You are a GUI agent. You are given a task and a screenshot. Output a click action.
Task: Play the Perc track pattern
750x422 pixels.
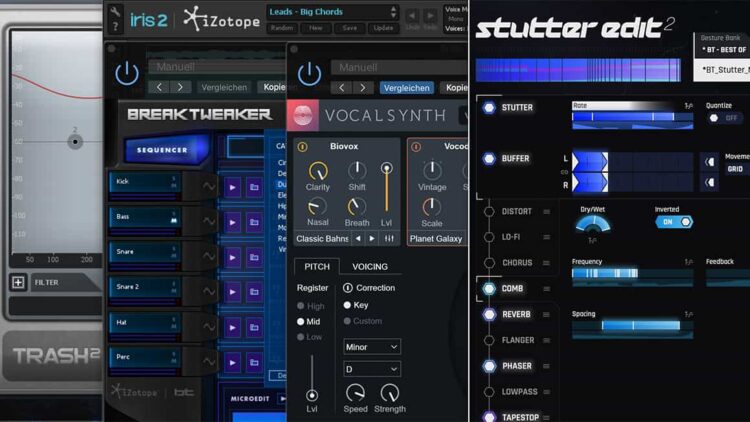point(232,363)
